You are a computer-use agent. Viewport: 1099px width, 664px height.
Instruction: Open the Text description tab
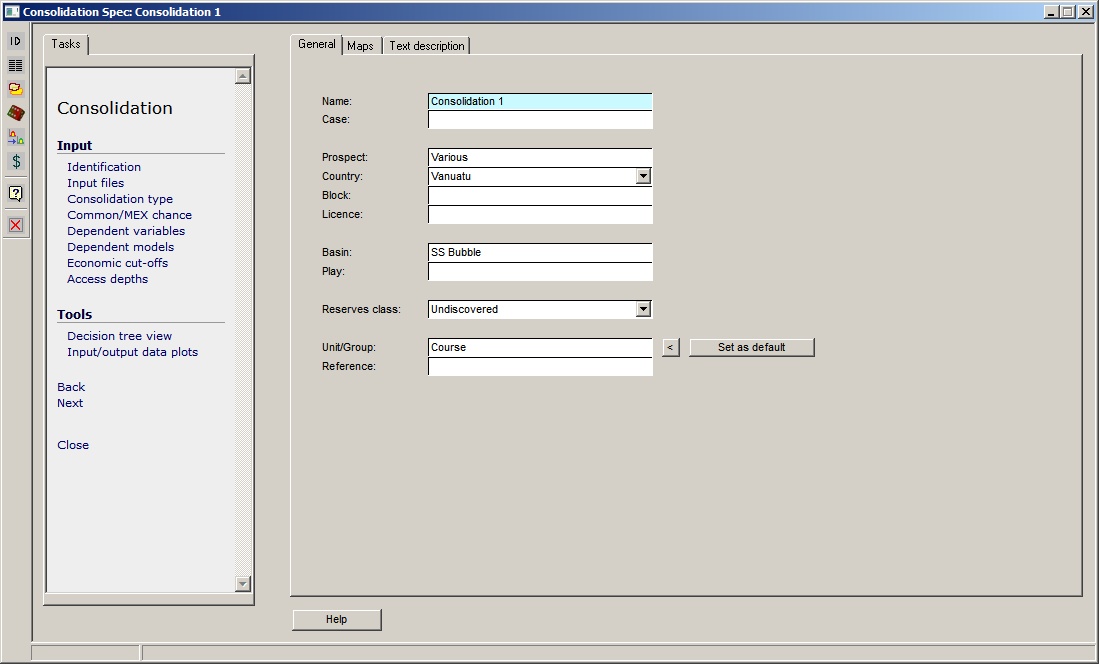pyautogui.click(x=427, y=46)
